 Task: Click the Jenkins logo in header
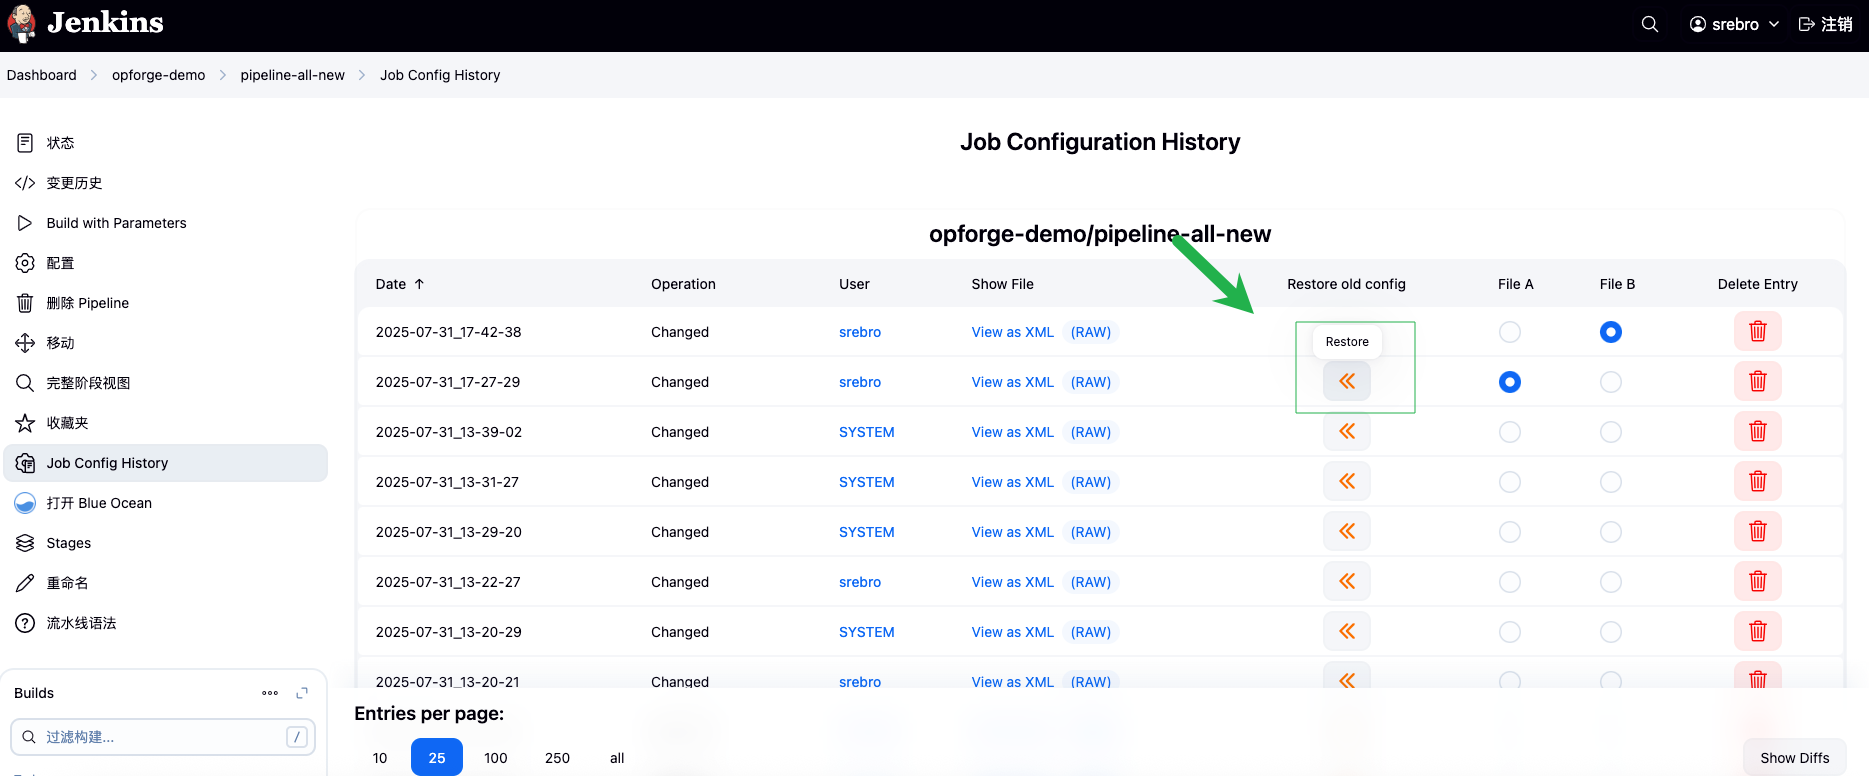pos(86,23)
